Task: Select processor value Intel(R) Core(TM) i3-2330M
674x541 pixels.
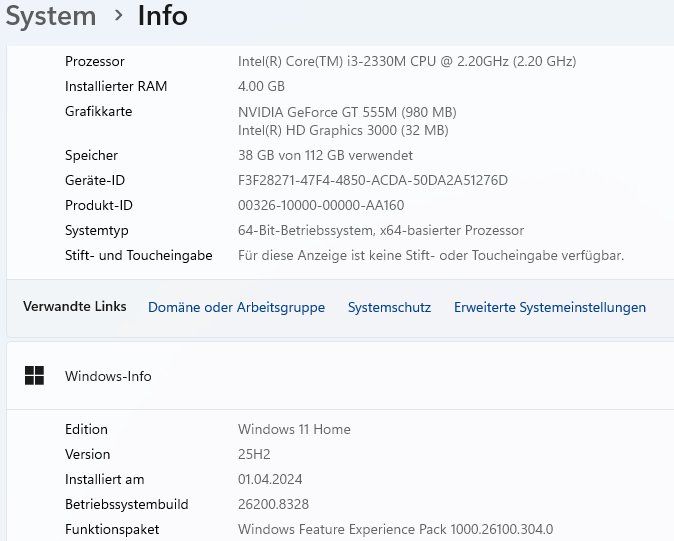Action: (x=407, y=61)
